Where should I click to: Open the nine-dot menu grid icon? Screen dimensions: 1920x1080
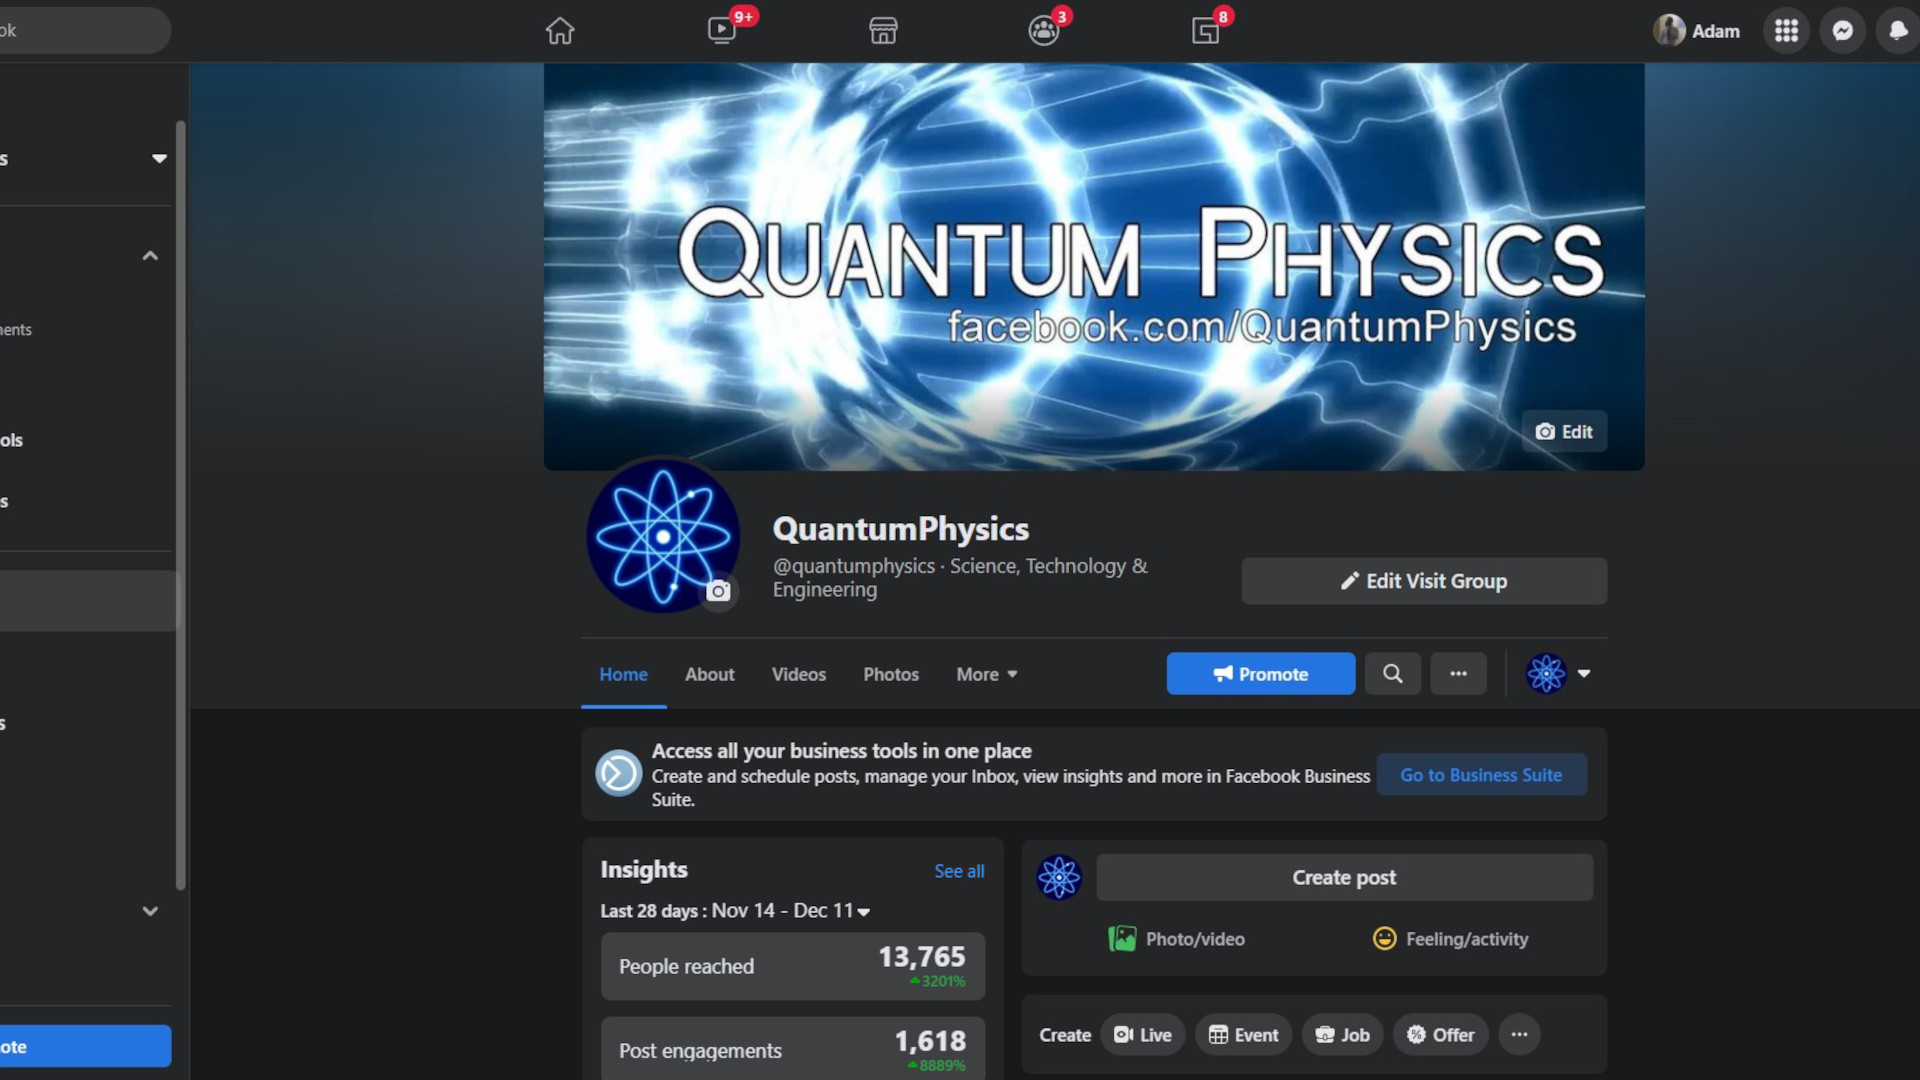[1786, 31]
